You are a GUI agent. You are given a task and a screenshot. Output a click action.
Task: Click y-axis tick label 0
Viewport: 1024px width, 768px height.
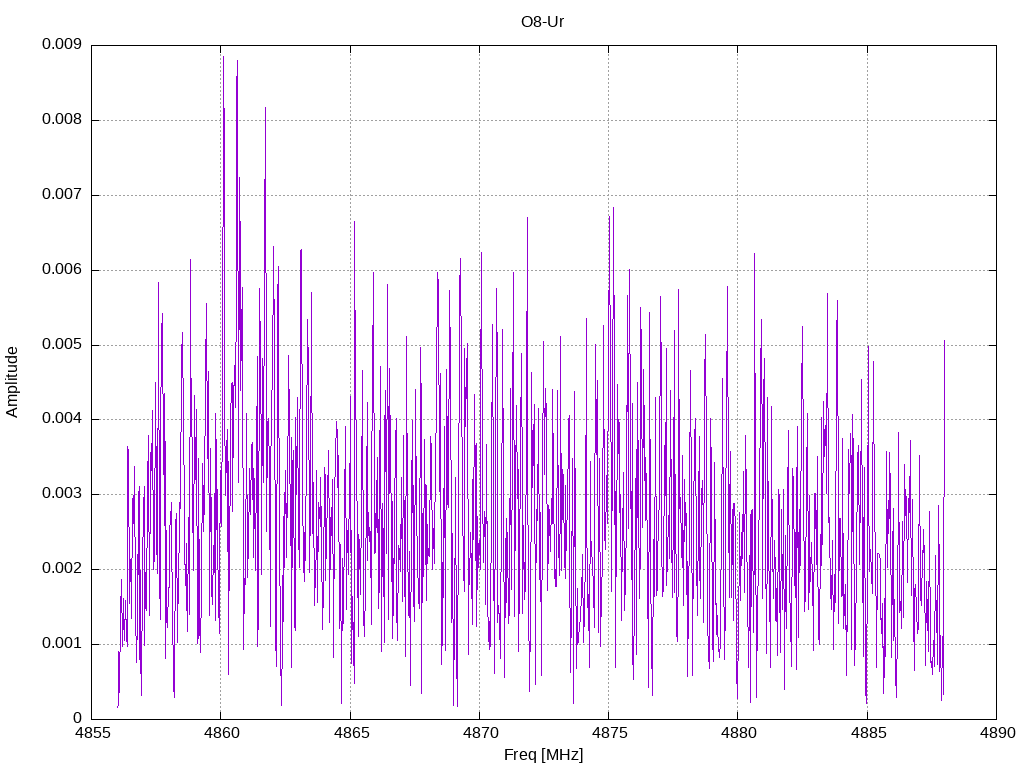pos(78,718)
